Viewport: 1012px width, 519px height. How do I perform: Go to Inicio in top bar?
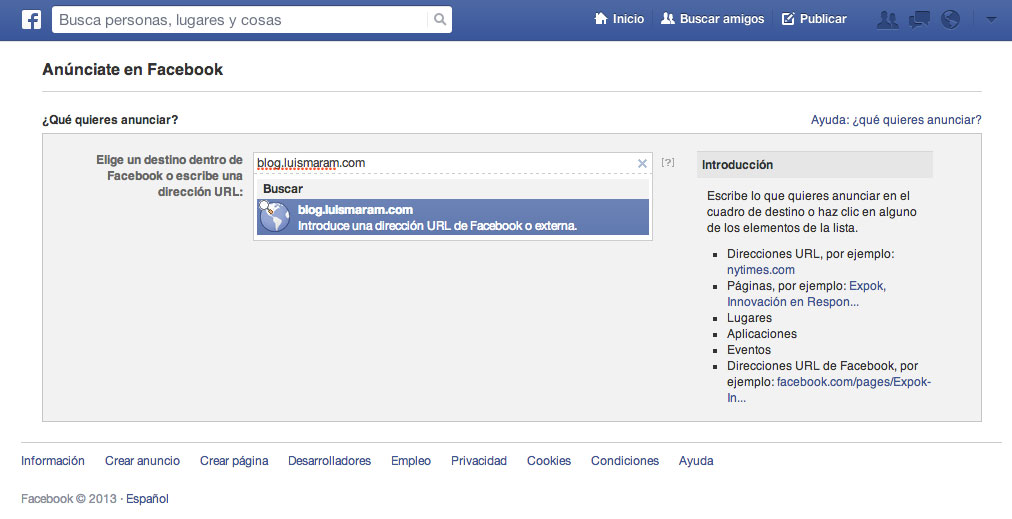pos(619,19)
